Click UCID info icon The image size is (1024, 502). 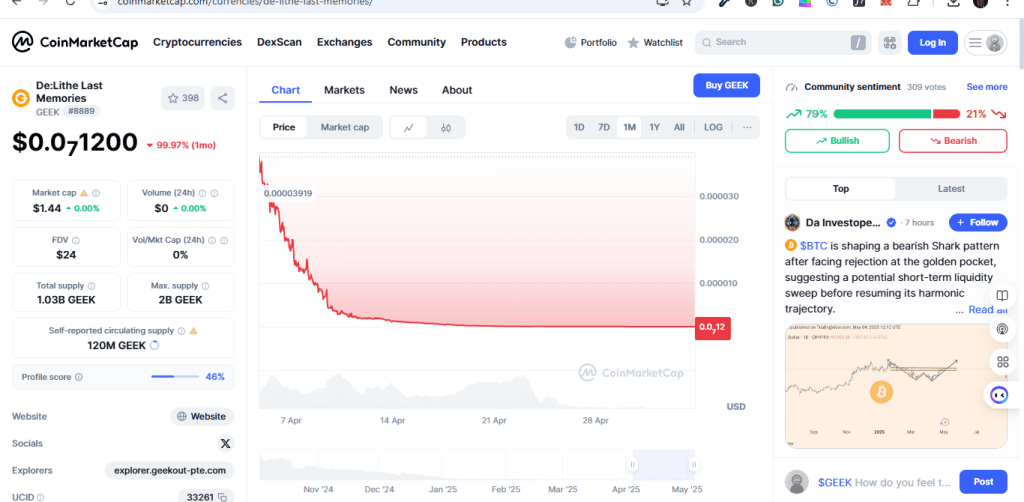pyautogui.click(x=40, y=497)
